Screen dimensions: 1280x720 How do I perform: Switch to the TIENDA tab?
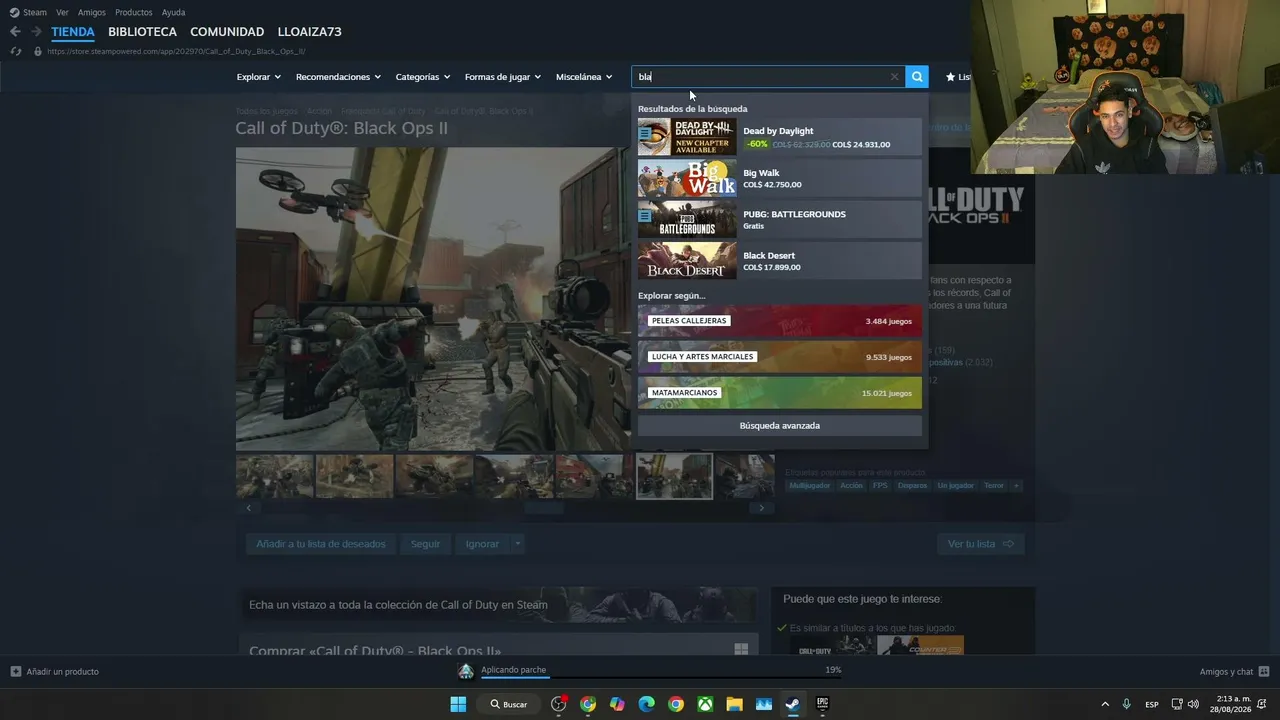[x=73, y=32]
